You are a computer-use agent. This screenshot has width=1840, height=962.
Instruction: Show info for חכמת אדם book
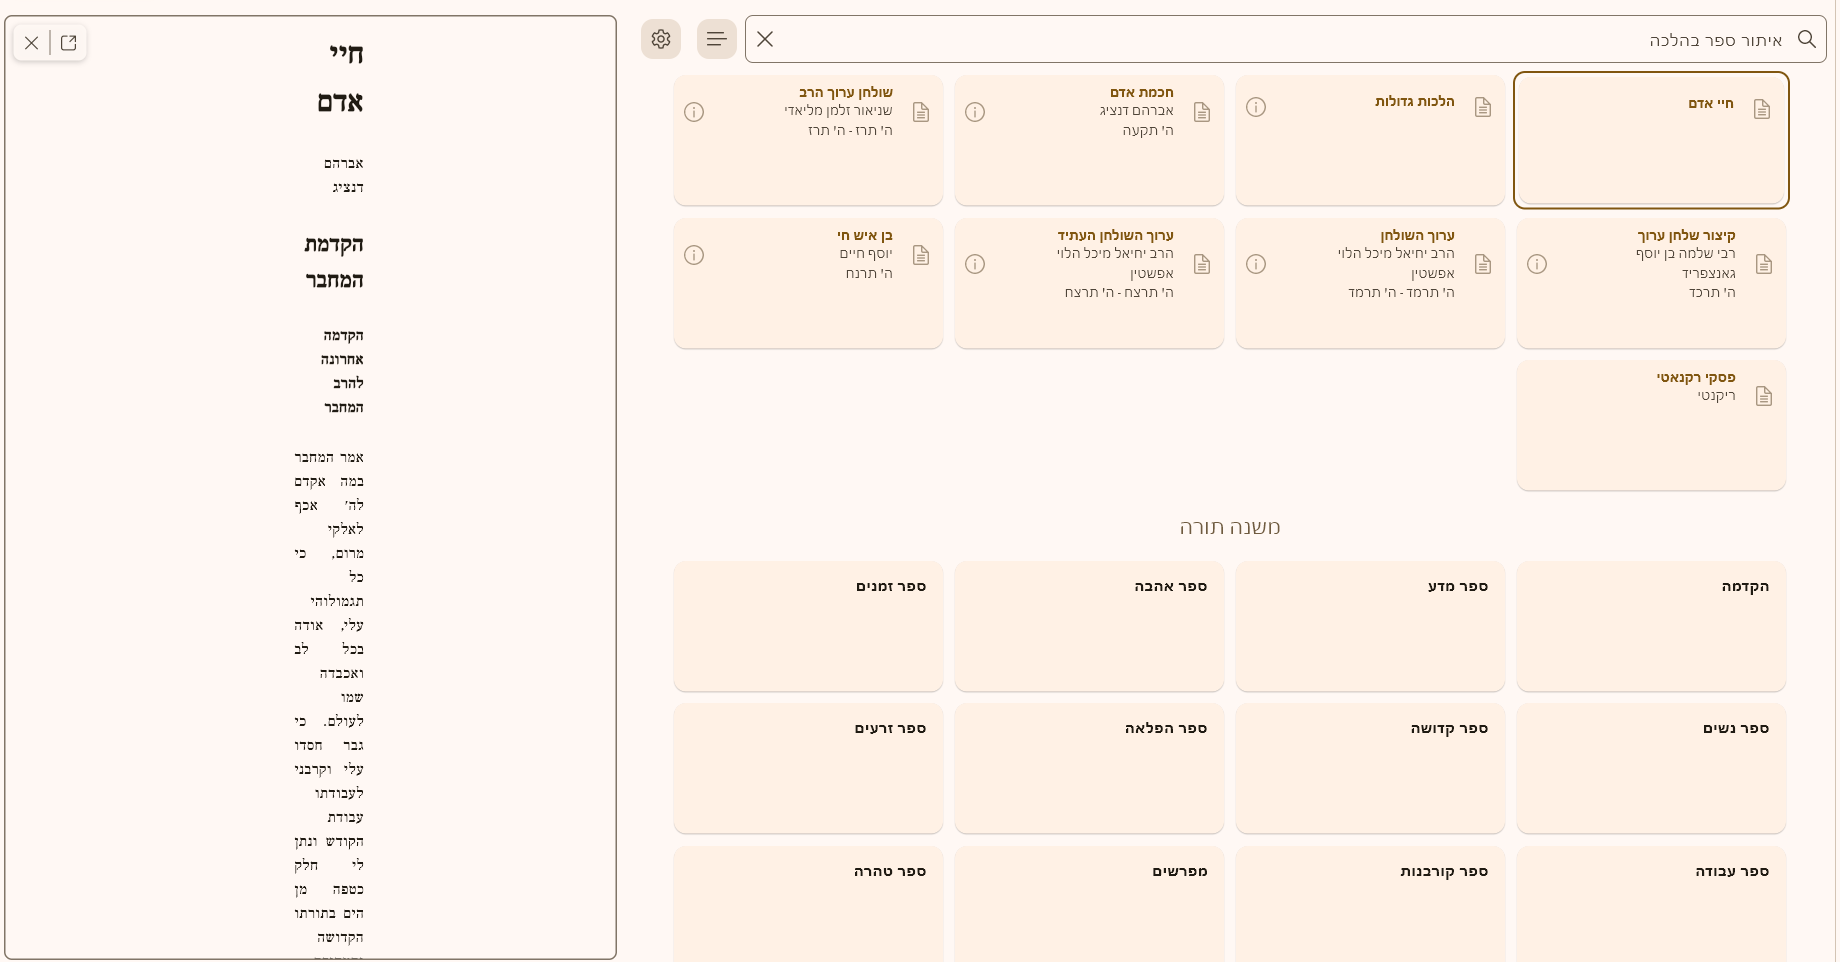(975, 112)
